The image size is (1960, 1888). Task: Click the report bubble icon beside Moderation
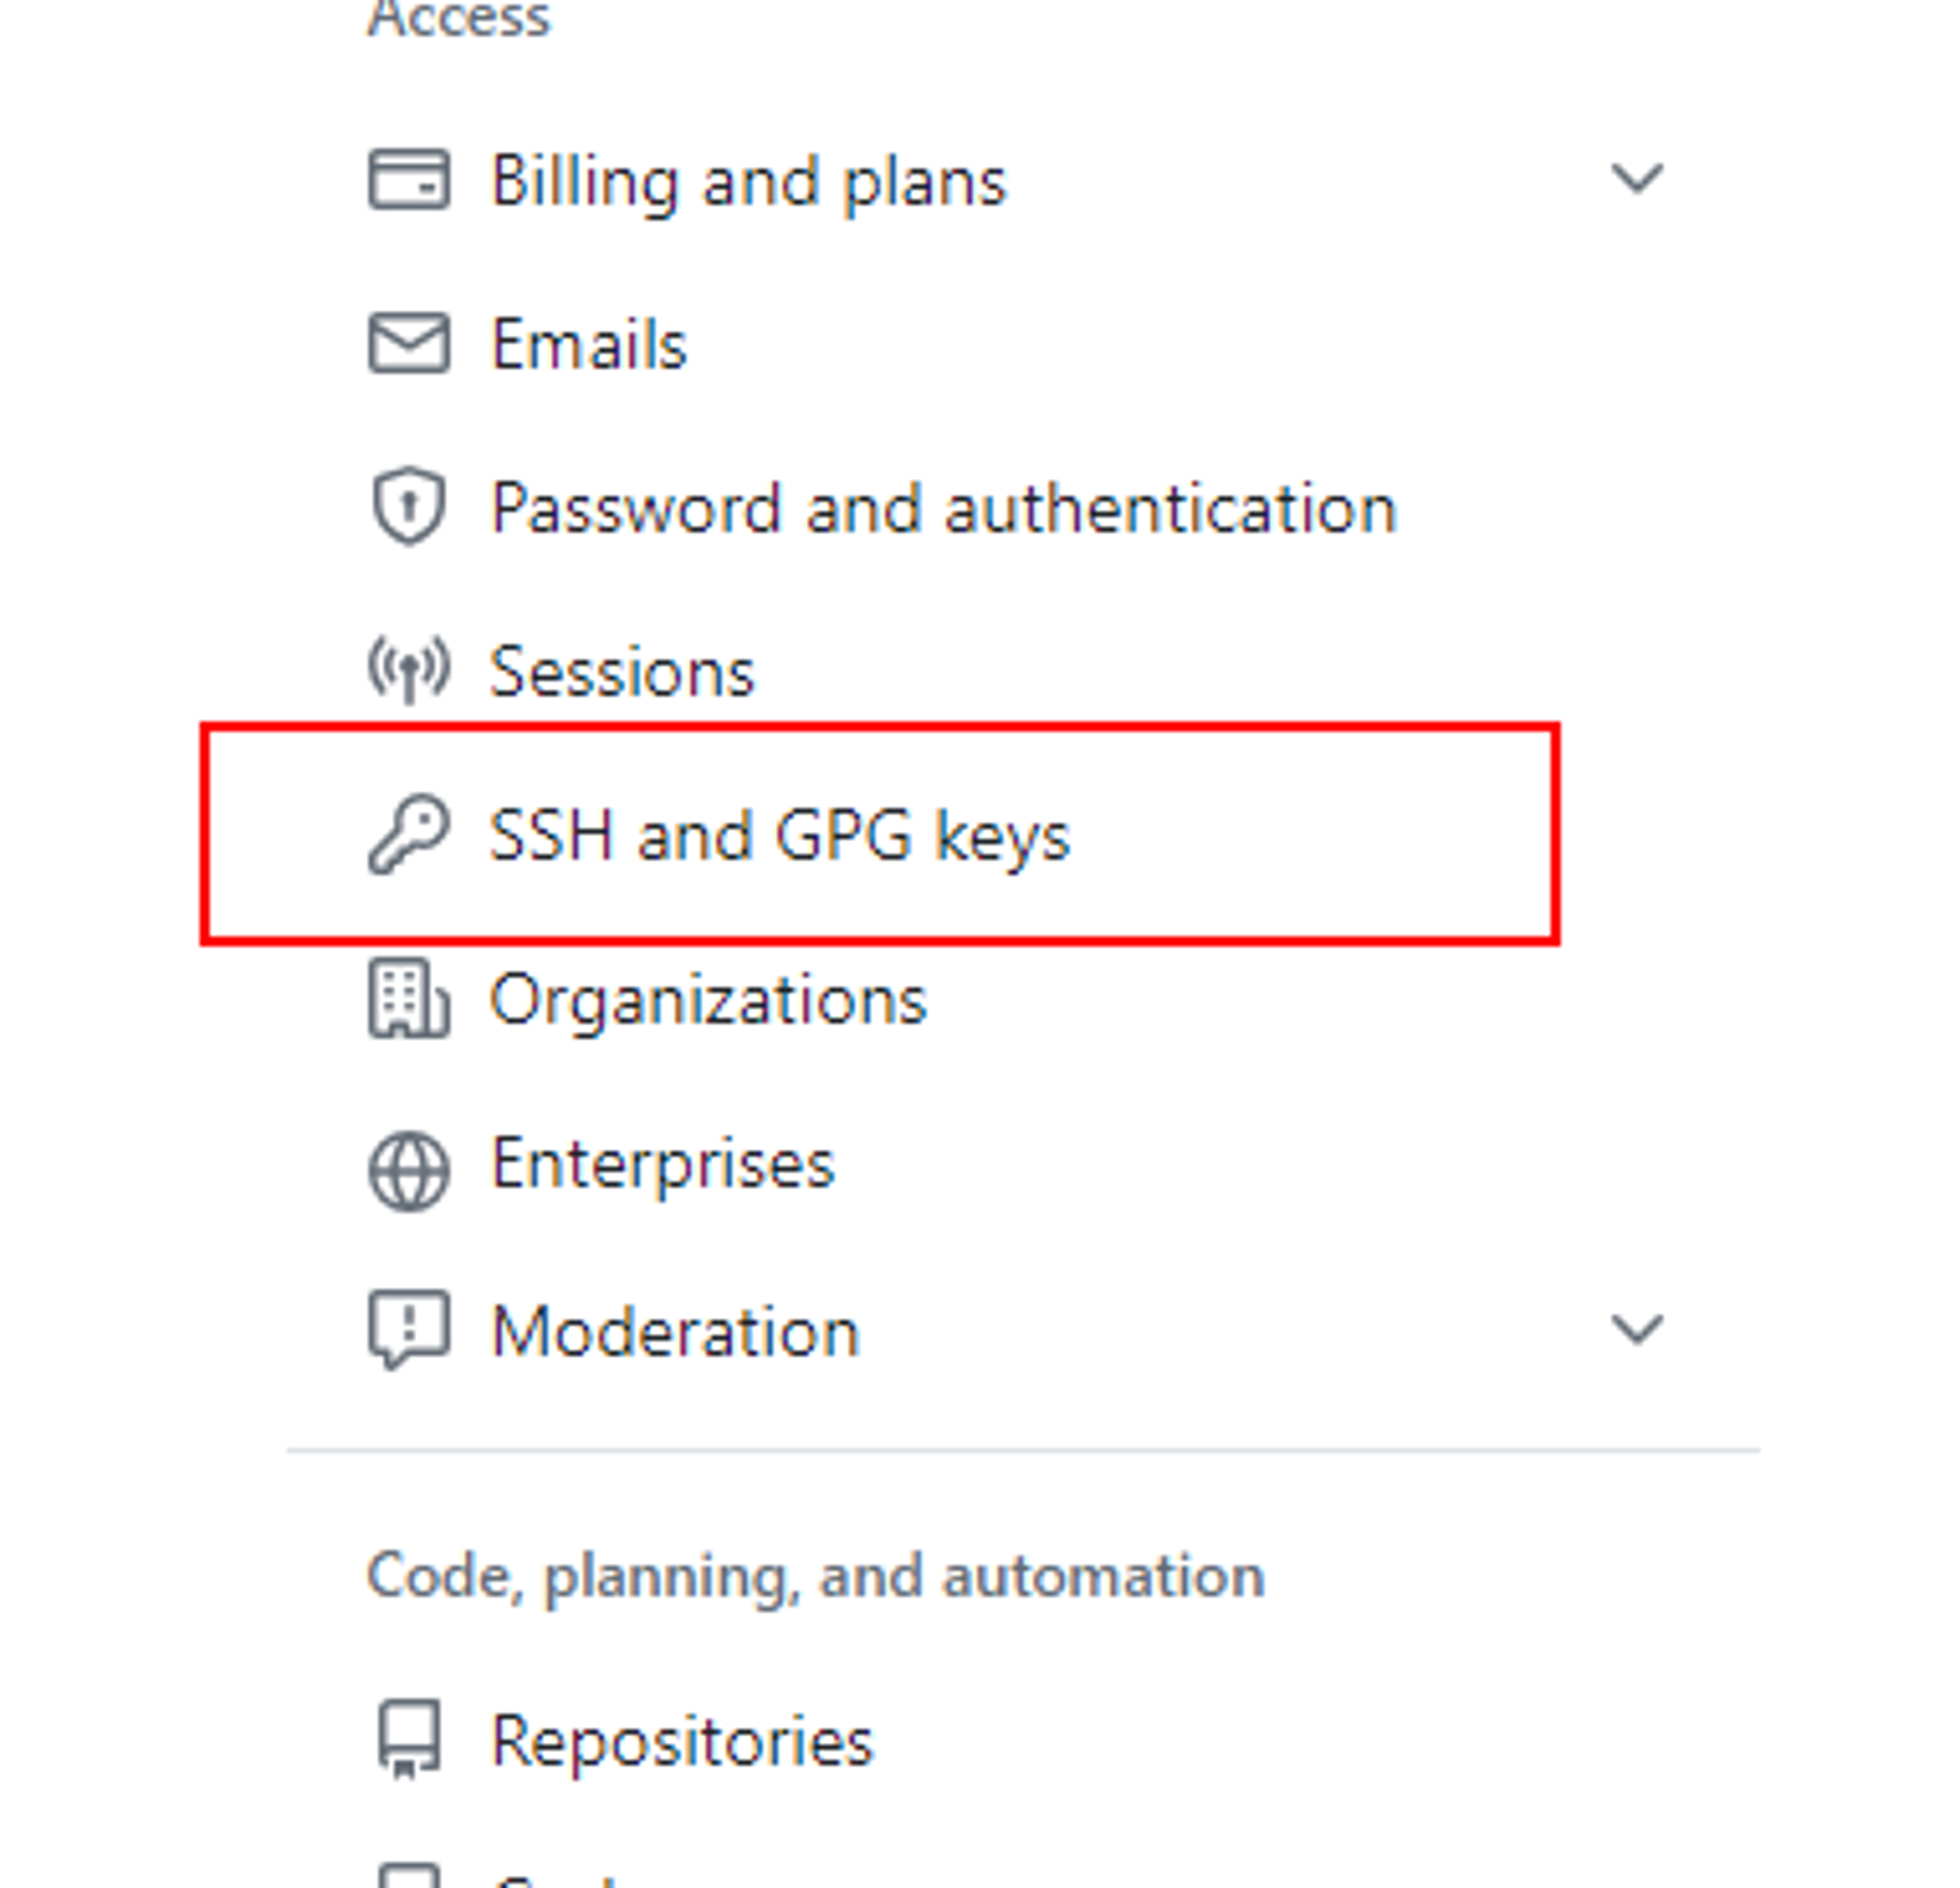pyautogui.click(x=409, y=1330)
